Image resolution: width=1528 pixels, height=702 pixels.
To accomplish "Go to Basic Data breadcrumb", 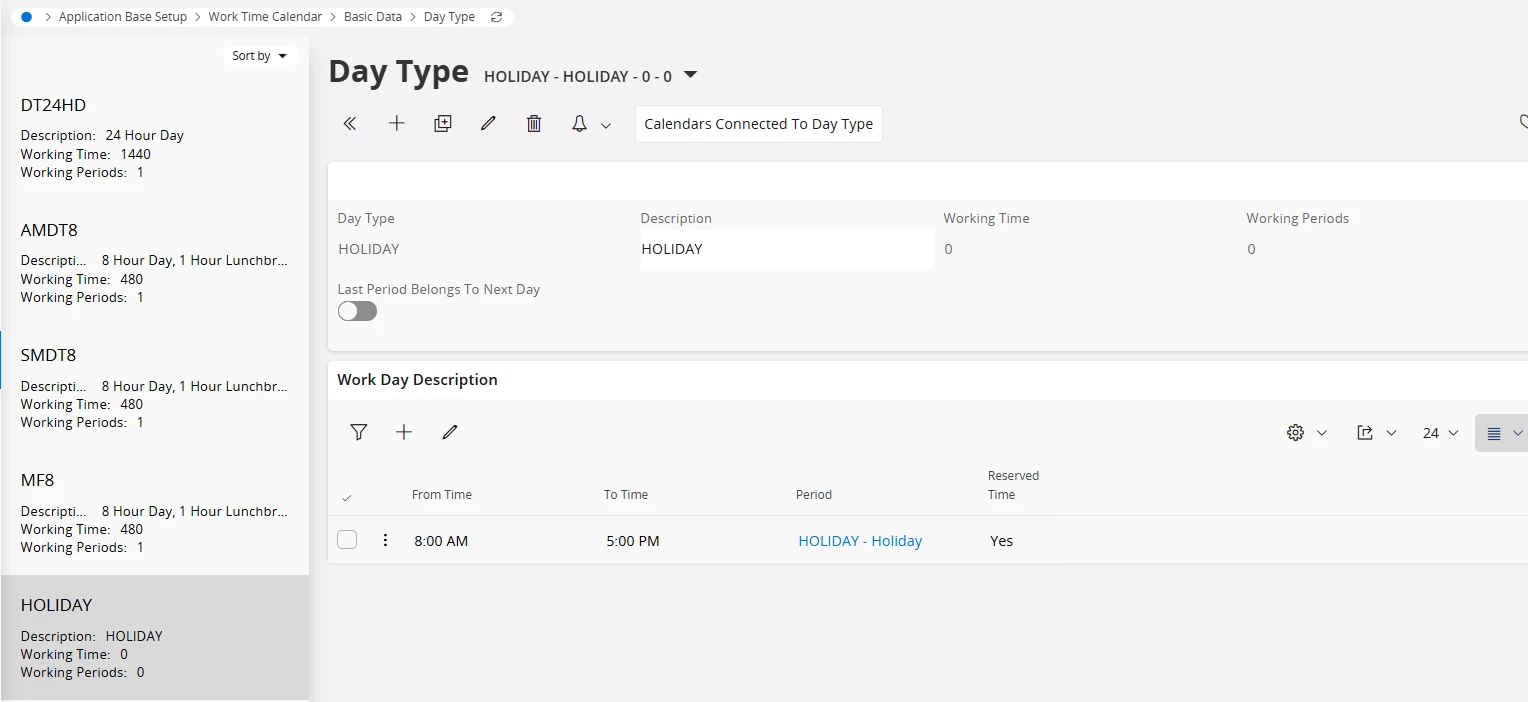I will coord(373,17).
